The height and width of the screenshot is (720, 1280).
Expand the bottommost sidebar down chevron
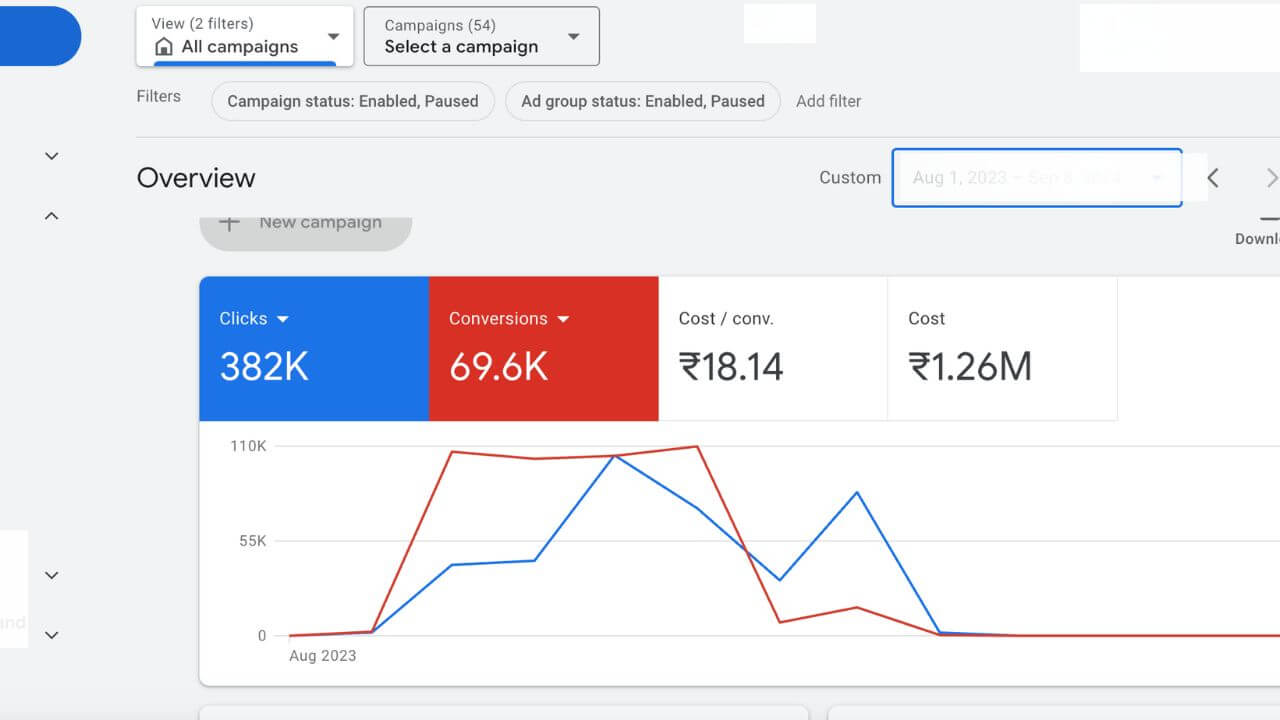point(52,635)
